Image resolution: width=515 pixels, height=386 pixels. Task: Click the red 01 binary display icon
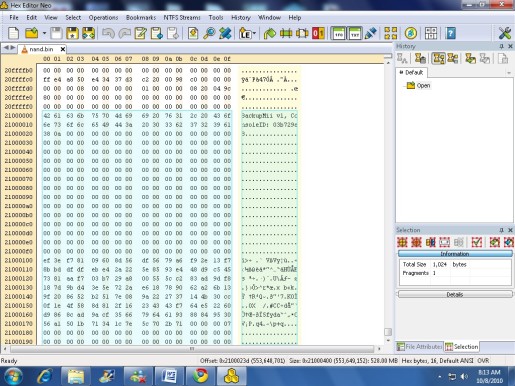(318, 33)
